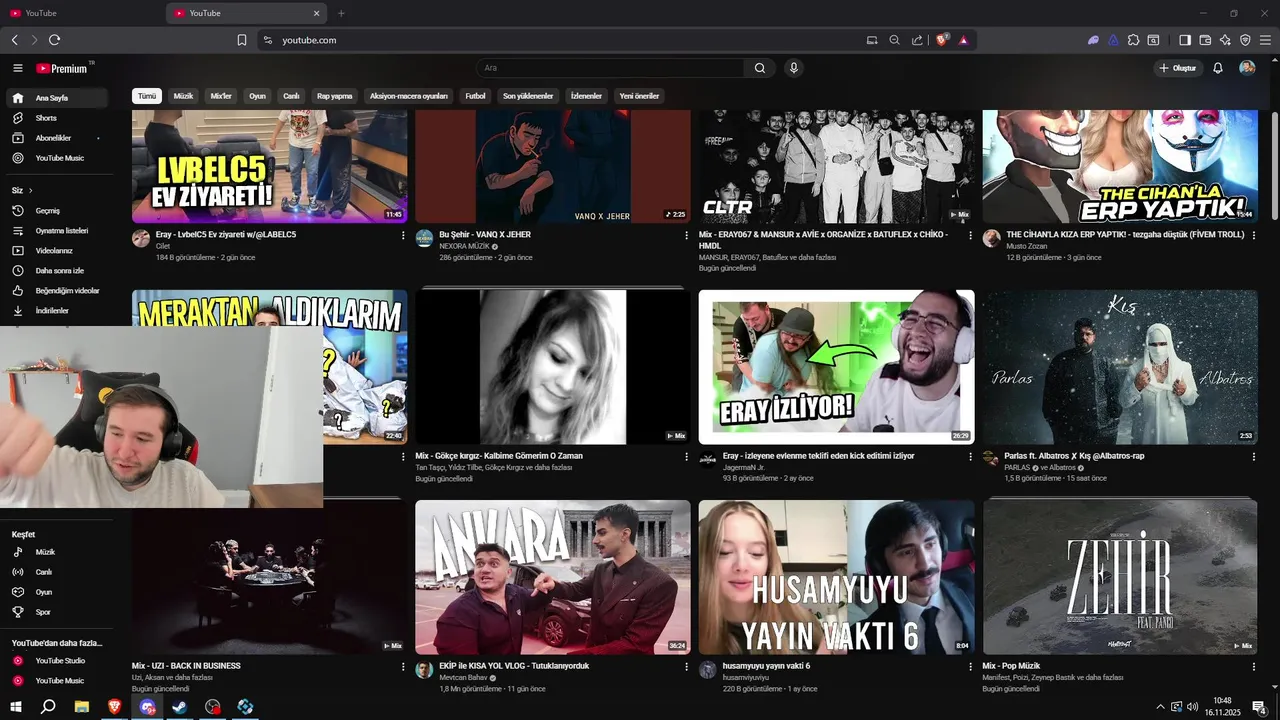Click the Brave Shields lion icon
Image resolution: width=1280 pixels, height=720 pixels.
[x=942, y=40]
